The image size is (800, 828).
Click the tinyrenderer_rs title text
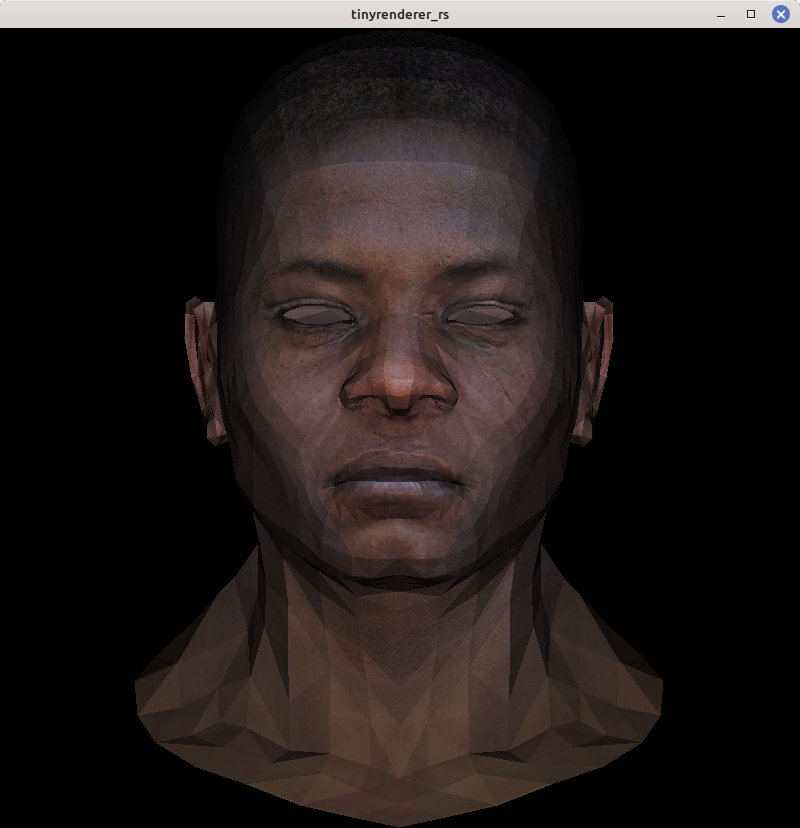pyautogui.click(x=400, y=14)
